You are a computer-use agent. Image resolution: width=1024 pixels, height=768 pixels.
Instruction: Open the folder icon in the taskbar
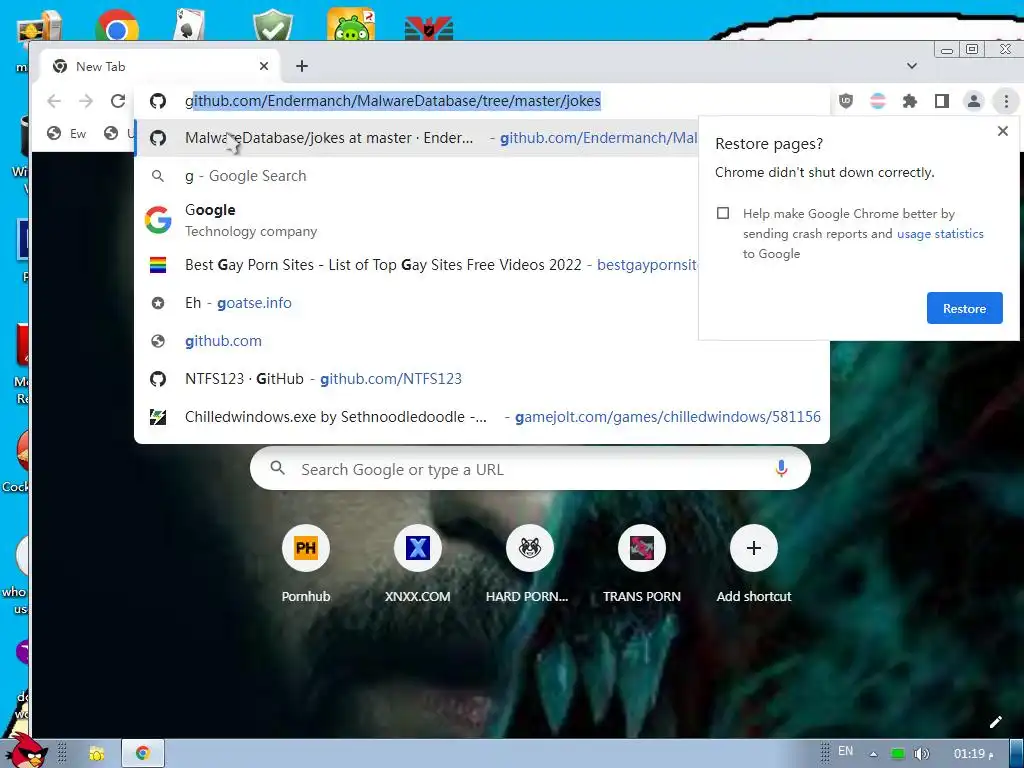point(97,754)
